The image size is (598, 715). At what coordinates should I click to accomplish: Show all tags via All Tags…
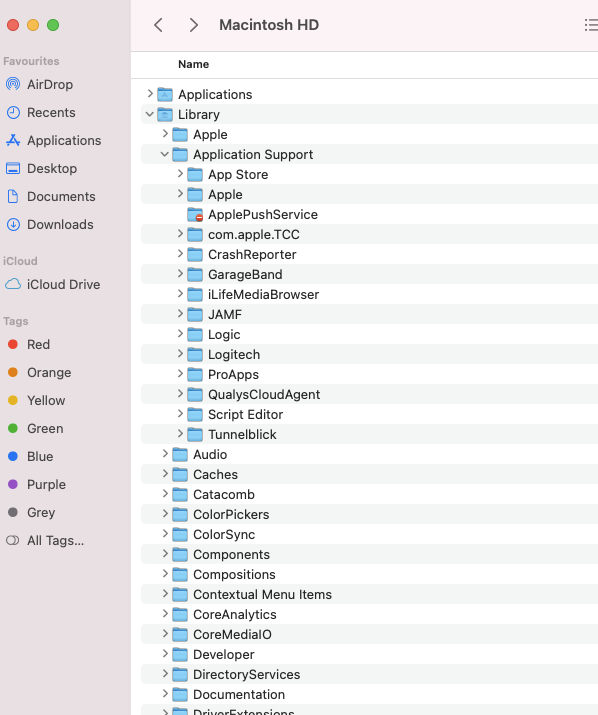click(55, 540)
